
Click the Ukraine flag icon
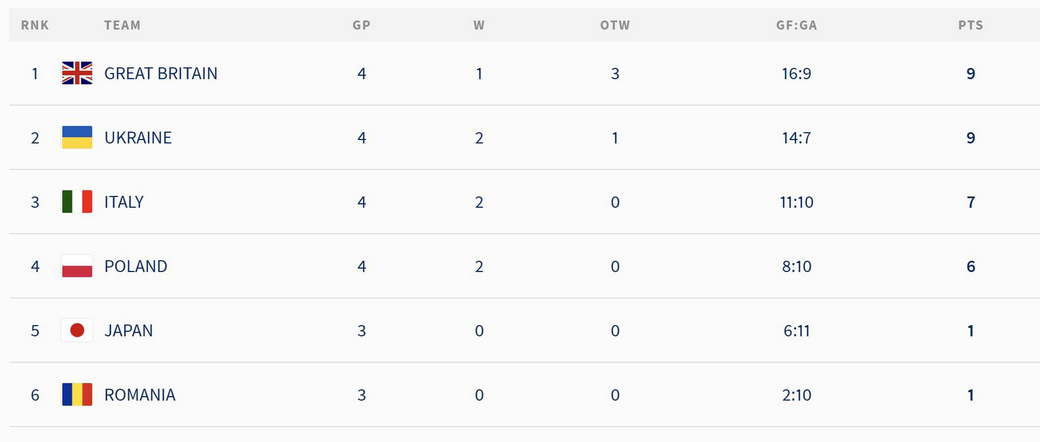(x=77, y=137)
